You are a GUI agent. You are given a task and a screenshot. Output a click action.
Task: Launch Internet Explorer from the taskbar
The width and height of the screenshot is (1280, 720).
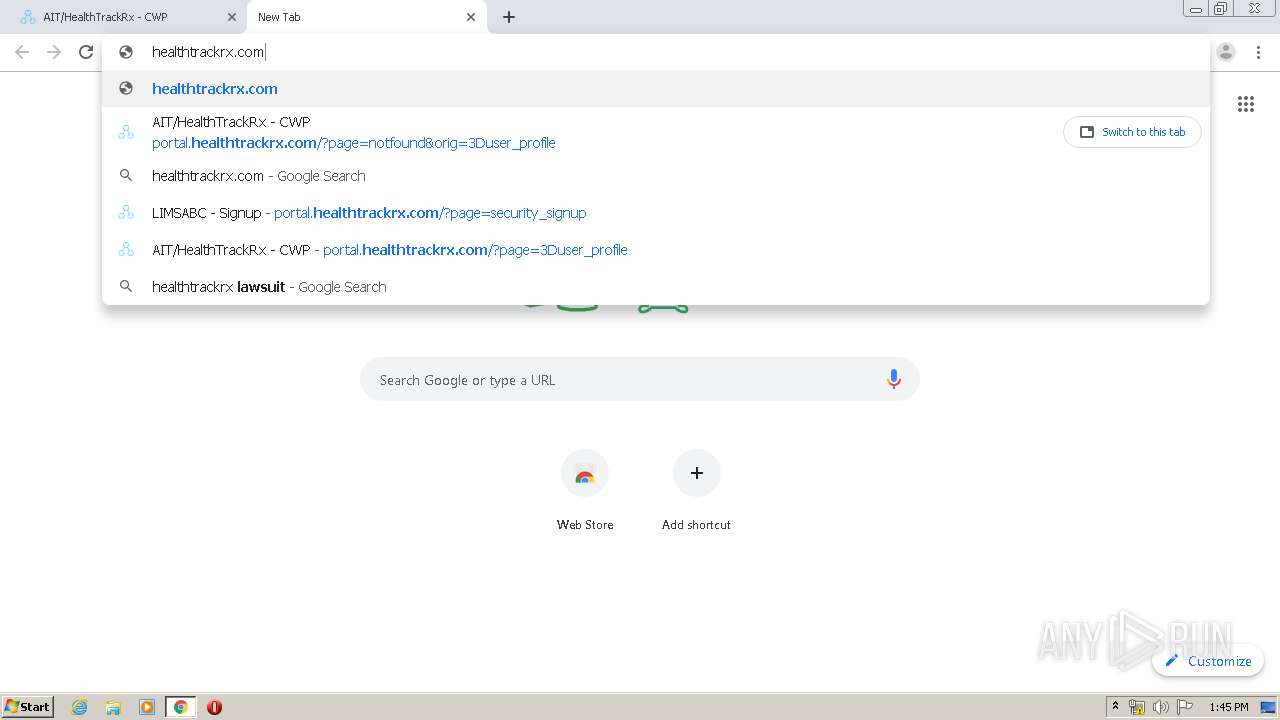tap(80, 707)
